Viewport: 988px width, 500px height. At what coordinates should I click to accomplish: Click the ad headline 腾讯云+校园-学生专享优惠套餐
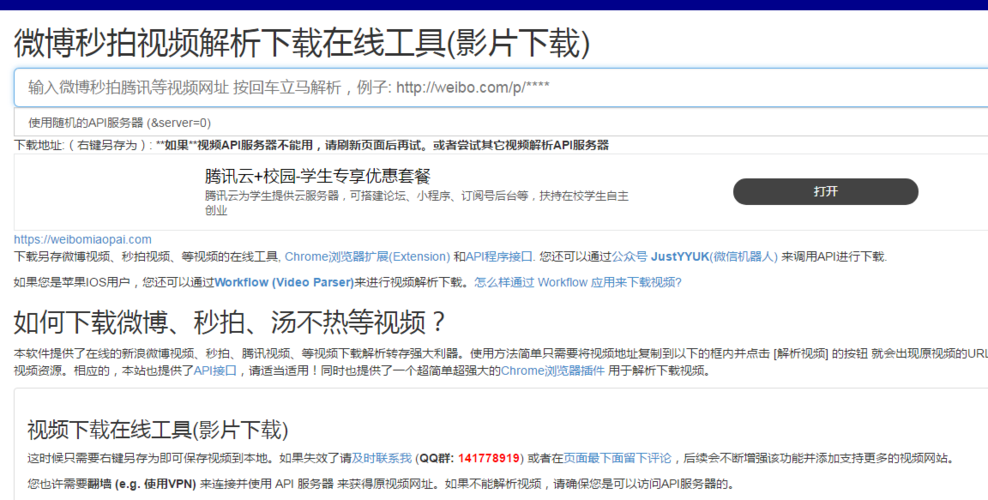tap(318, 176)
